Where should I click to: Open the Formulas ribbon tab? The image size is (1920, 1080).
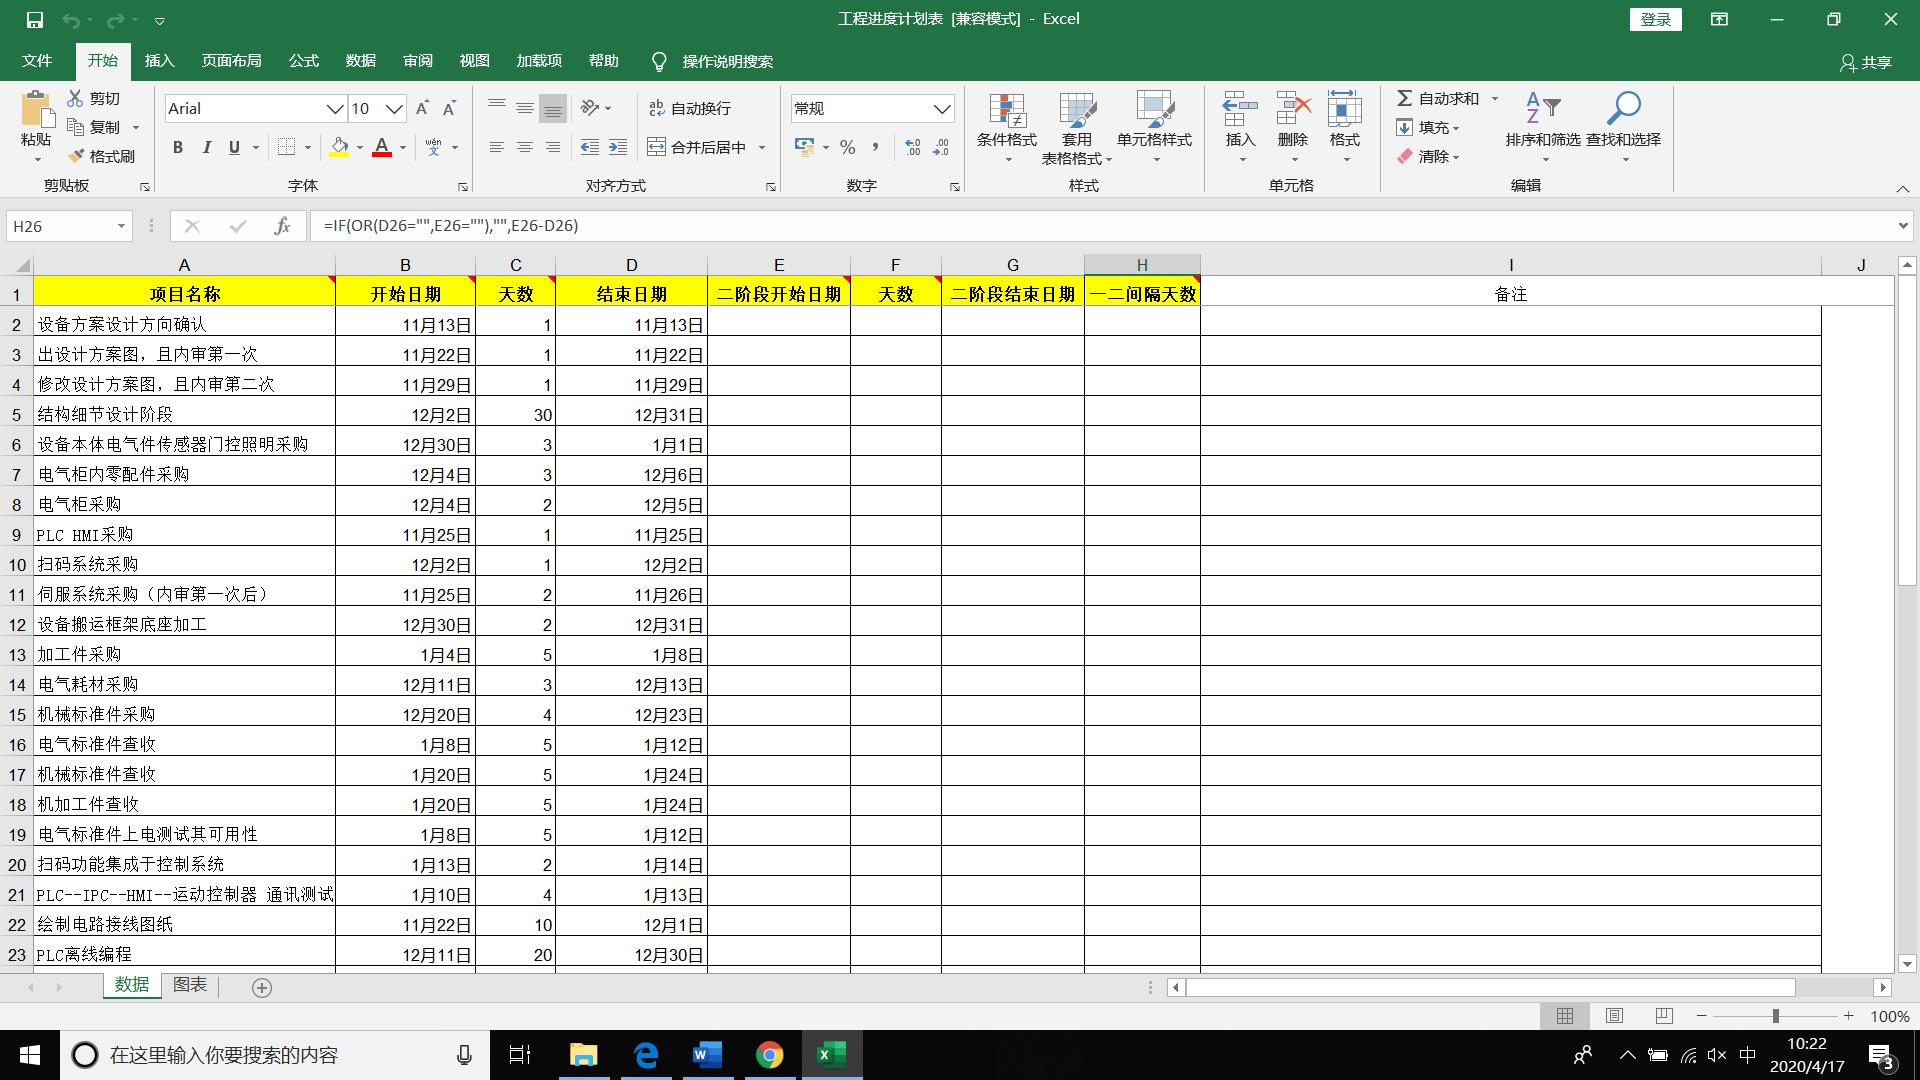(x=303, y=61)
